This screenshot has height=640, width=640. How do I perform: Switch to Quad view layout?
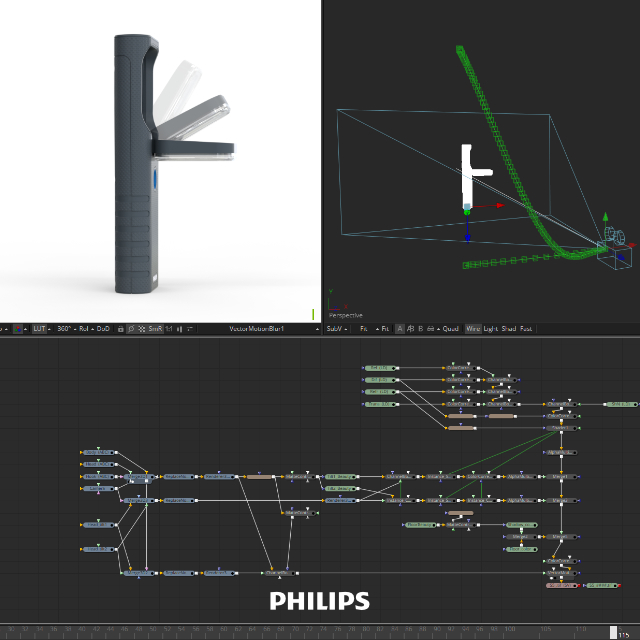point(450,328)
